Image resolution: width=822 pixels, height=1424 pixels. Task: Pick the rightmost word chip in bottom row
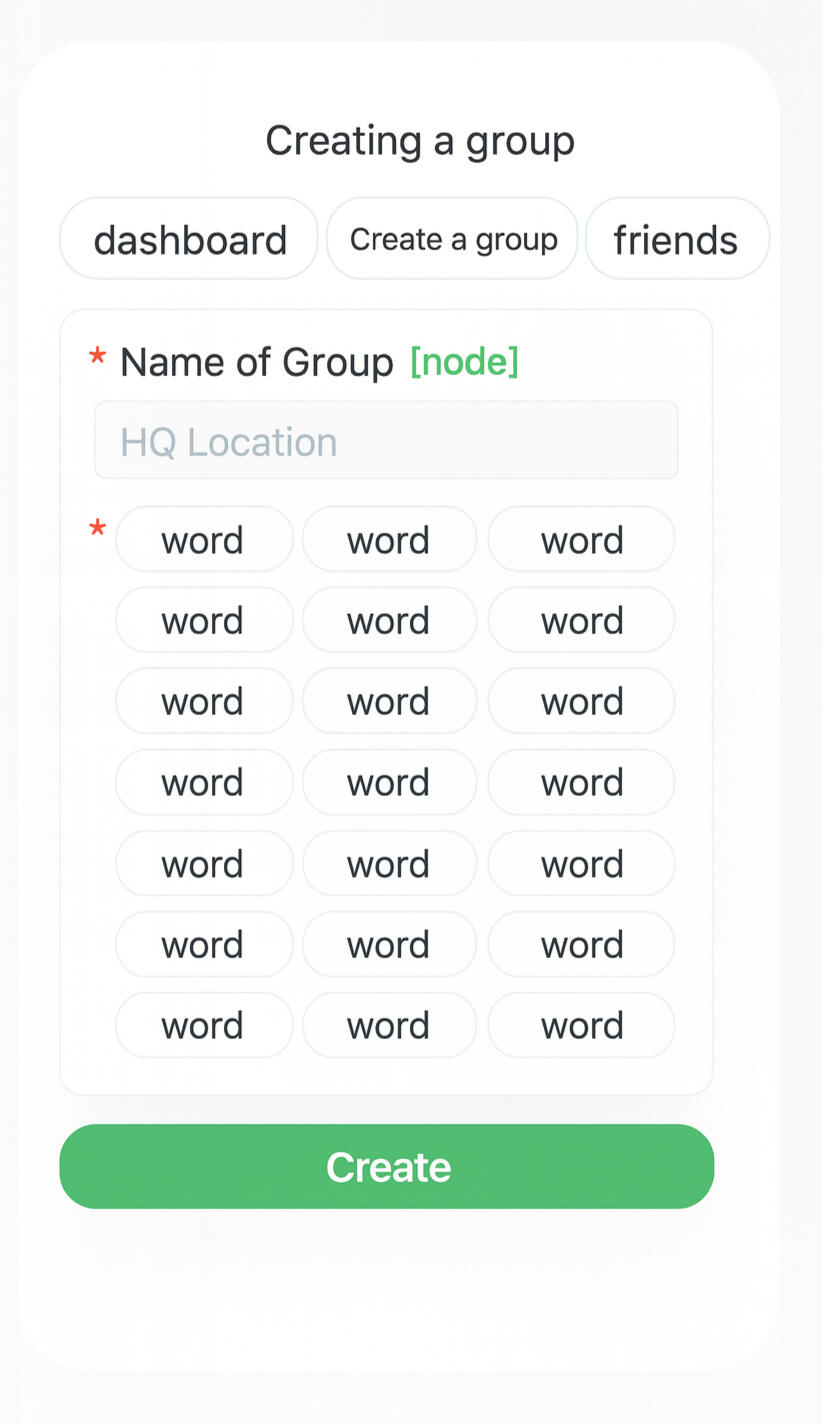click(581, 1025)
